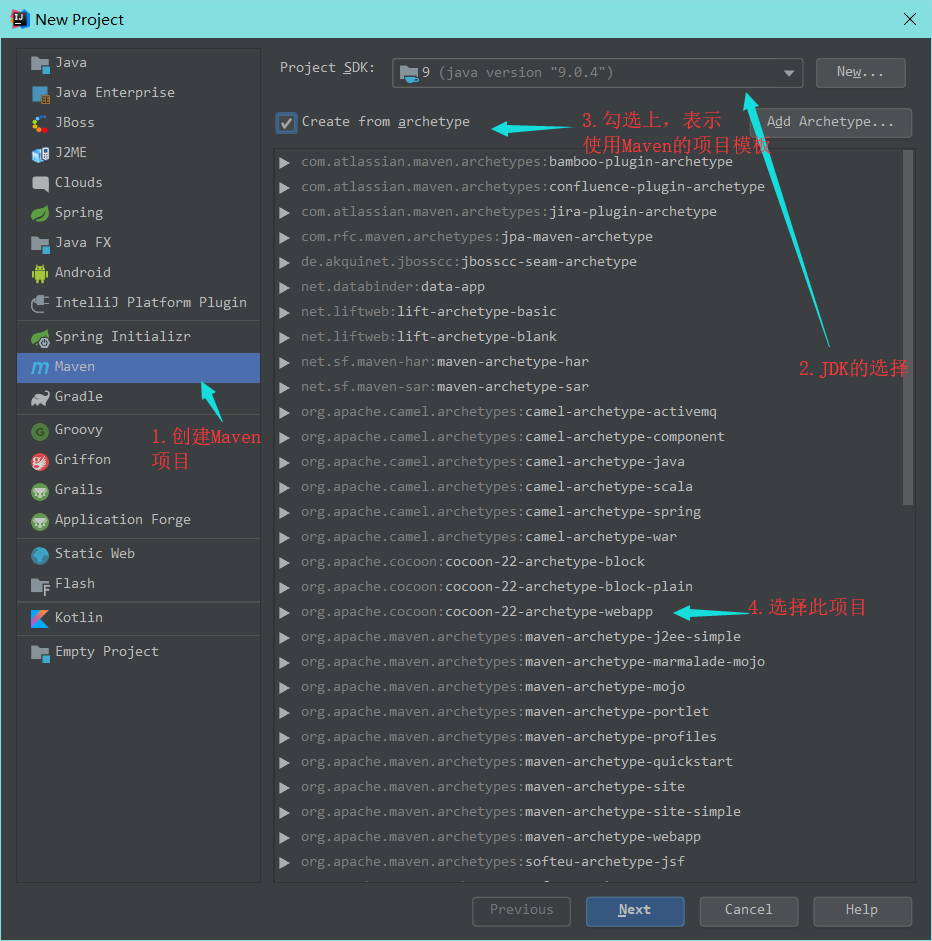932x941 pixels.
Task: Select Android in the project list
Action: (139, 273)
